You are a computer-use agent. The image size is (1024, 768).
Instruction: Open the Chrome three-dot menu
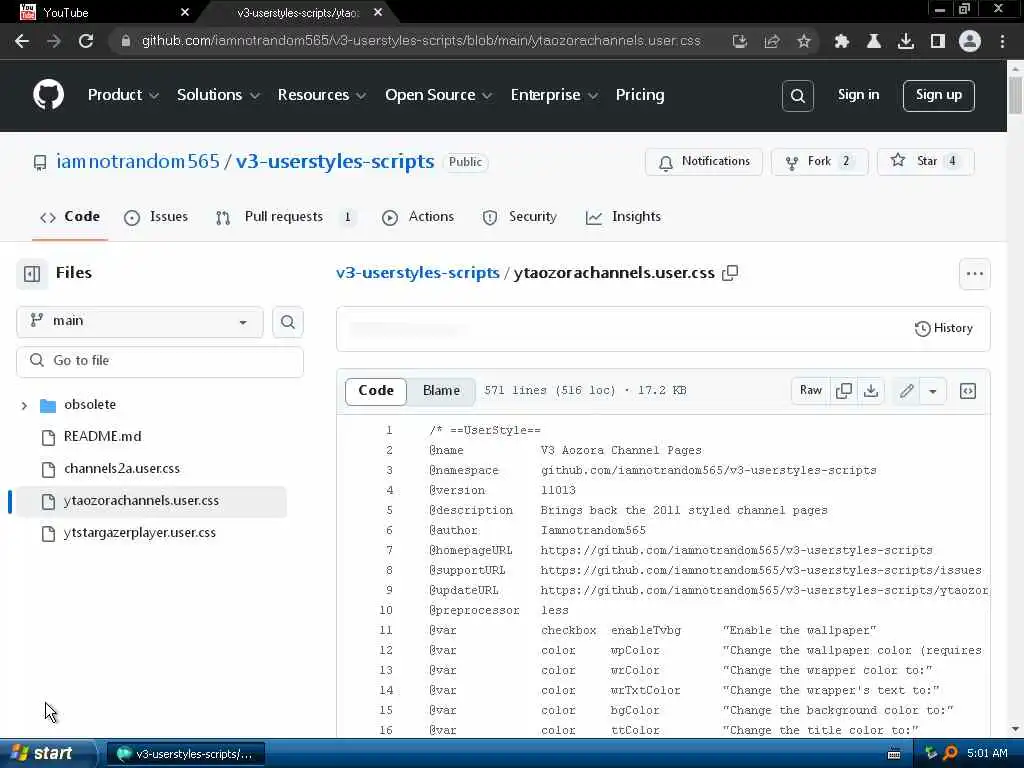[1002, 41]
